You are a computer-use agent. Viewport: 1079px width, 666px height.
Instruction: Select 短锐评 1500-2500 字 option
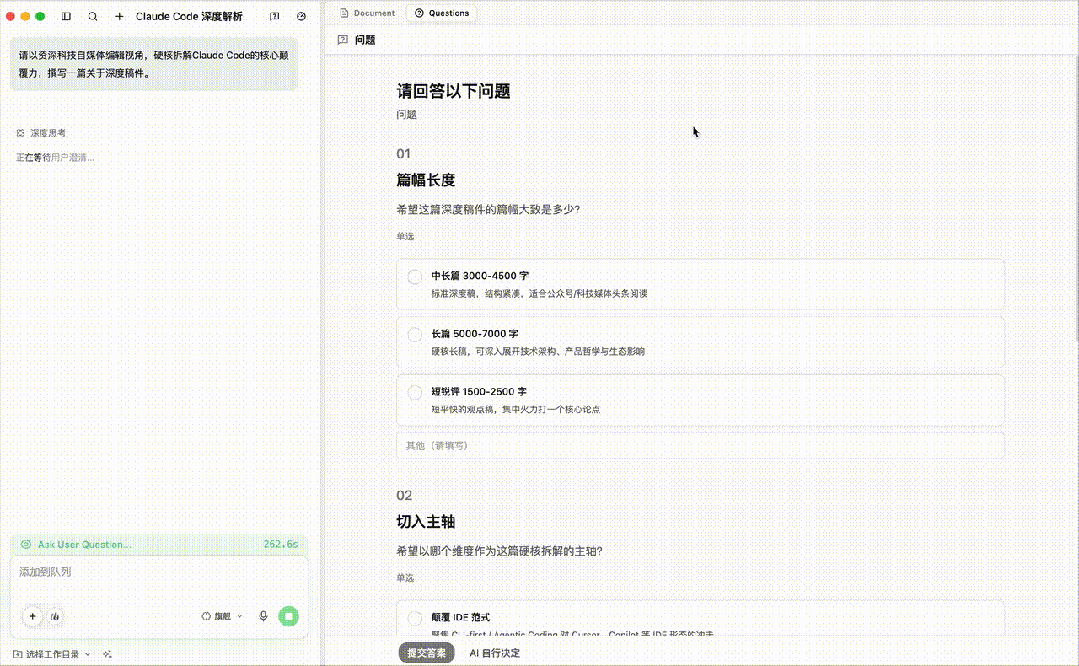pyautogui.click(x=700, y=400)
